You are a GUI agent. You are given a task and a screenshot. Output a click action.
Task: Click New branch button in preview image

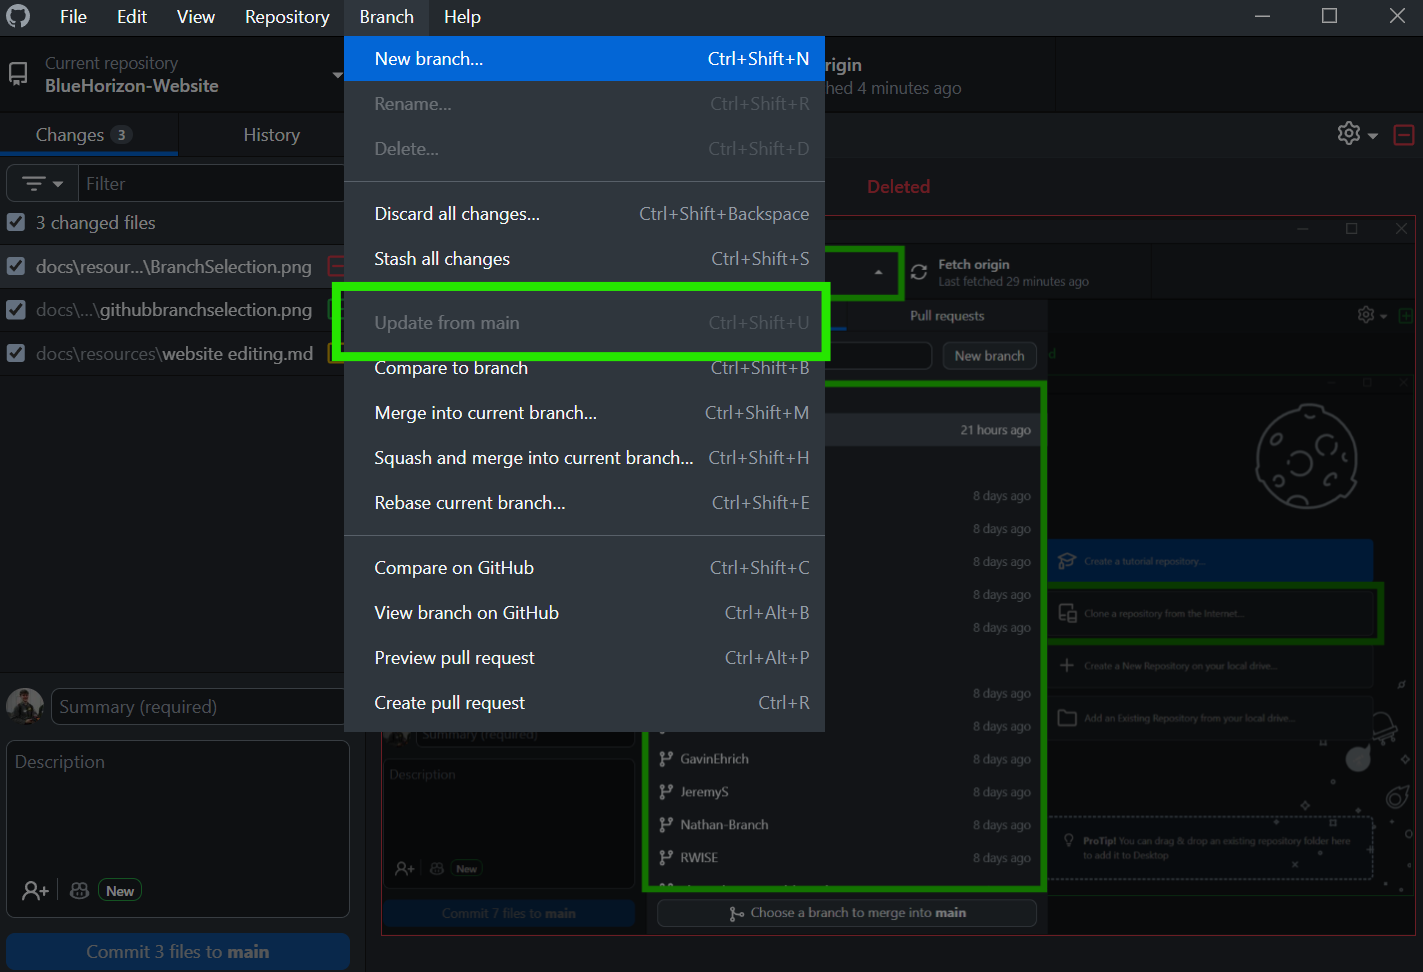point(989,356)
